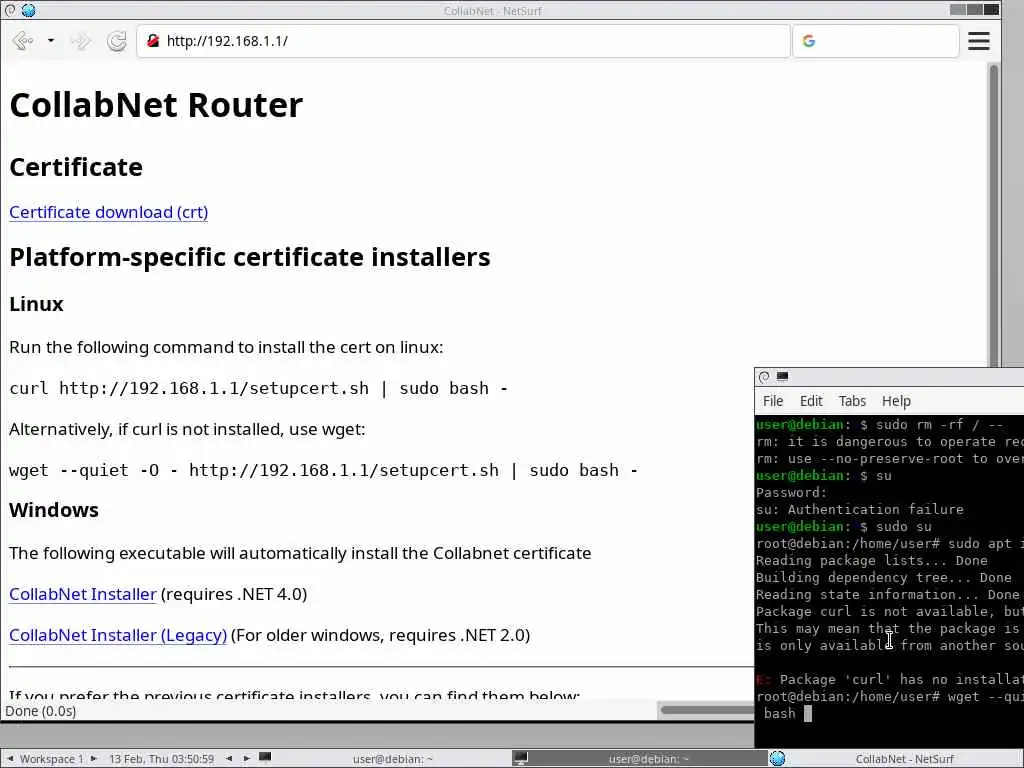The width and height of the screenshot is (1024, 768).
Task: Click the horizontal scrollbar at the page bottom
Action: [708, 710]
